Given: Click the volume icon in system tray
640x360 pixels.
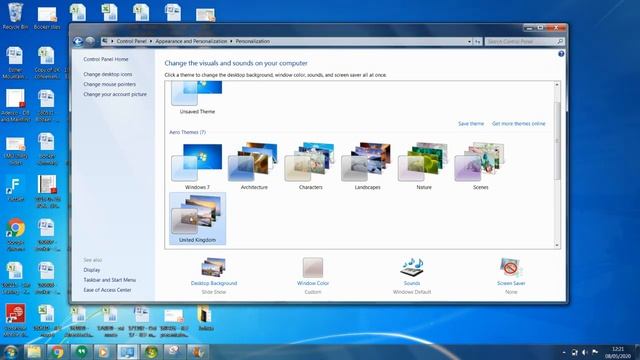Looking at the screenshot, I should point(585,352).
